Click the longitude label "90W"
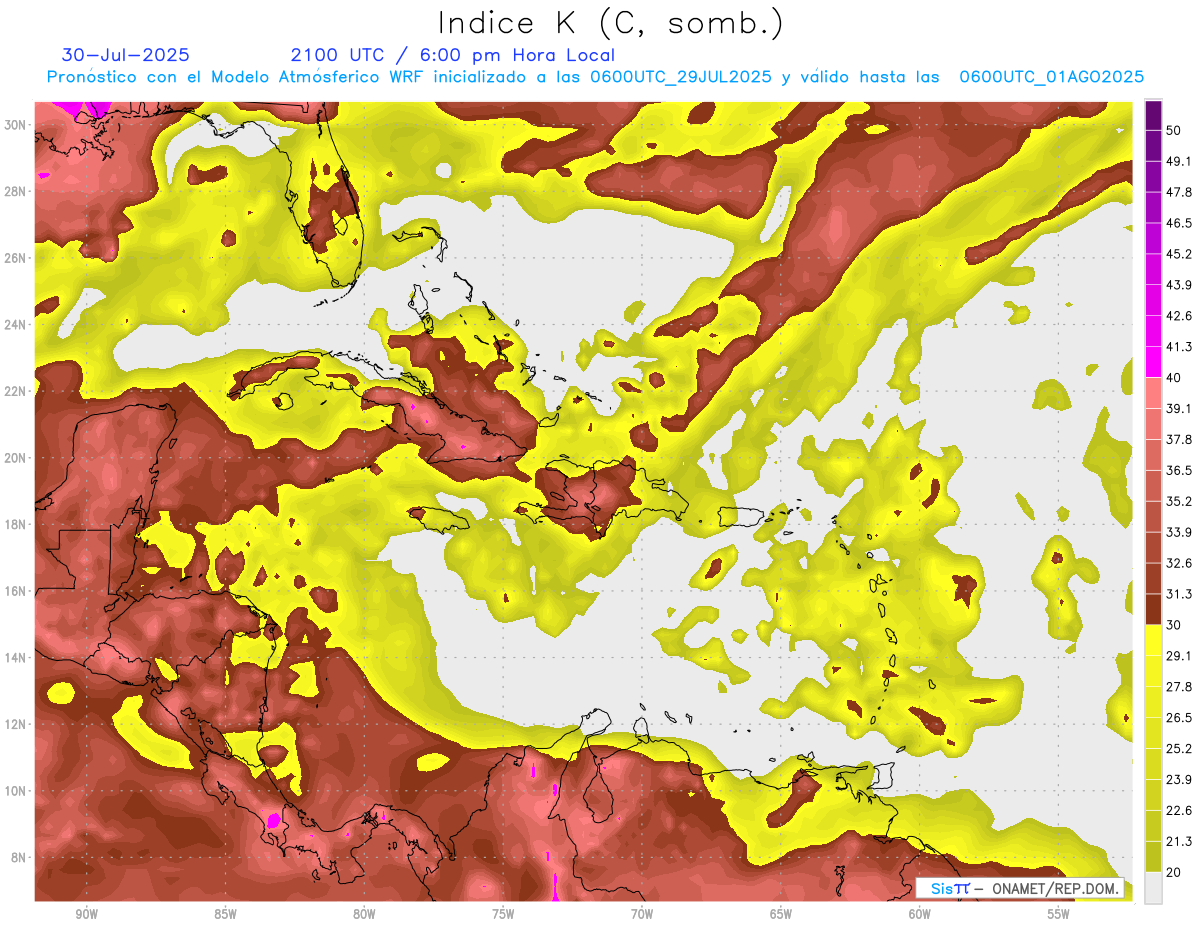 (x=86, y=915)
